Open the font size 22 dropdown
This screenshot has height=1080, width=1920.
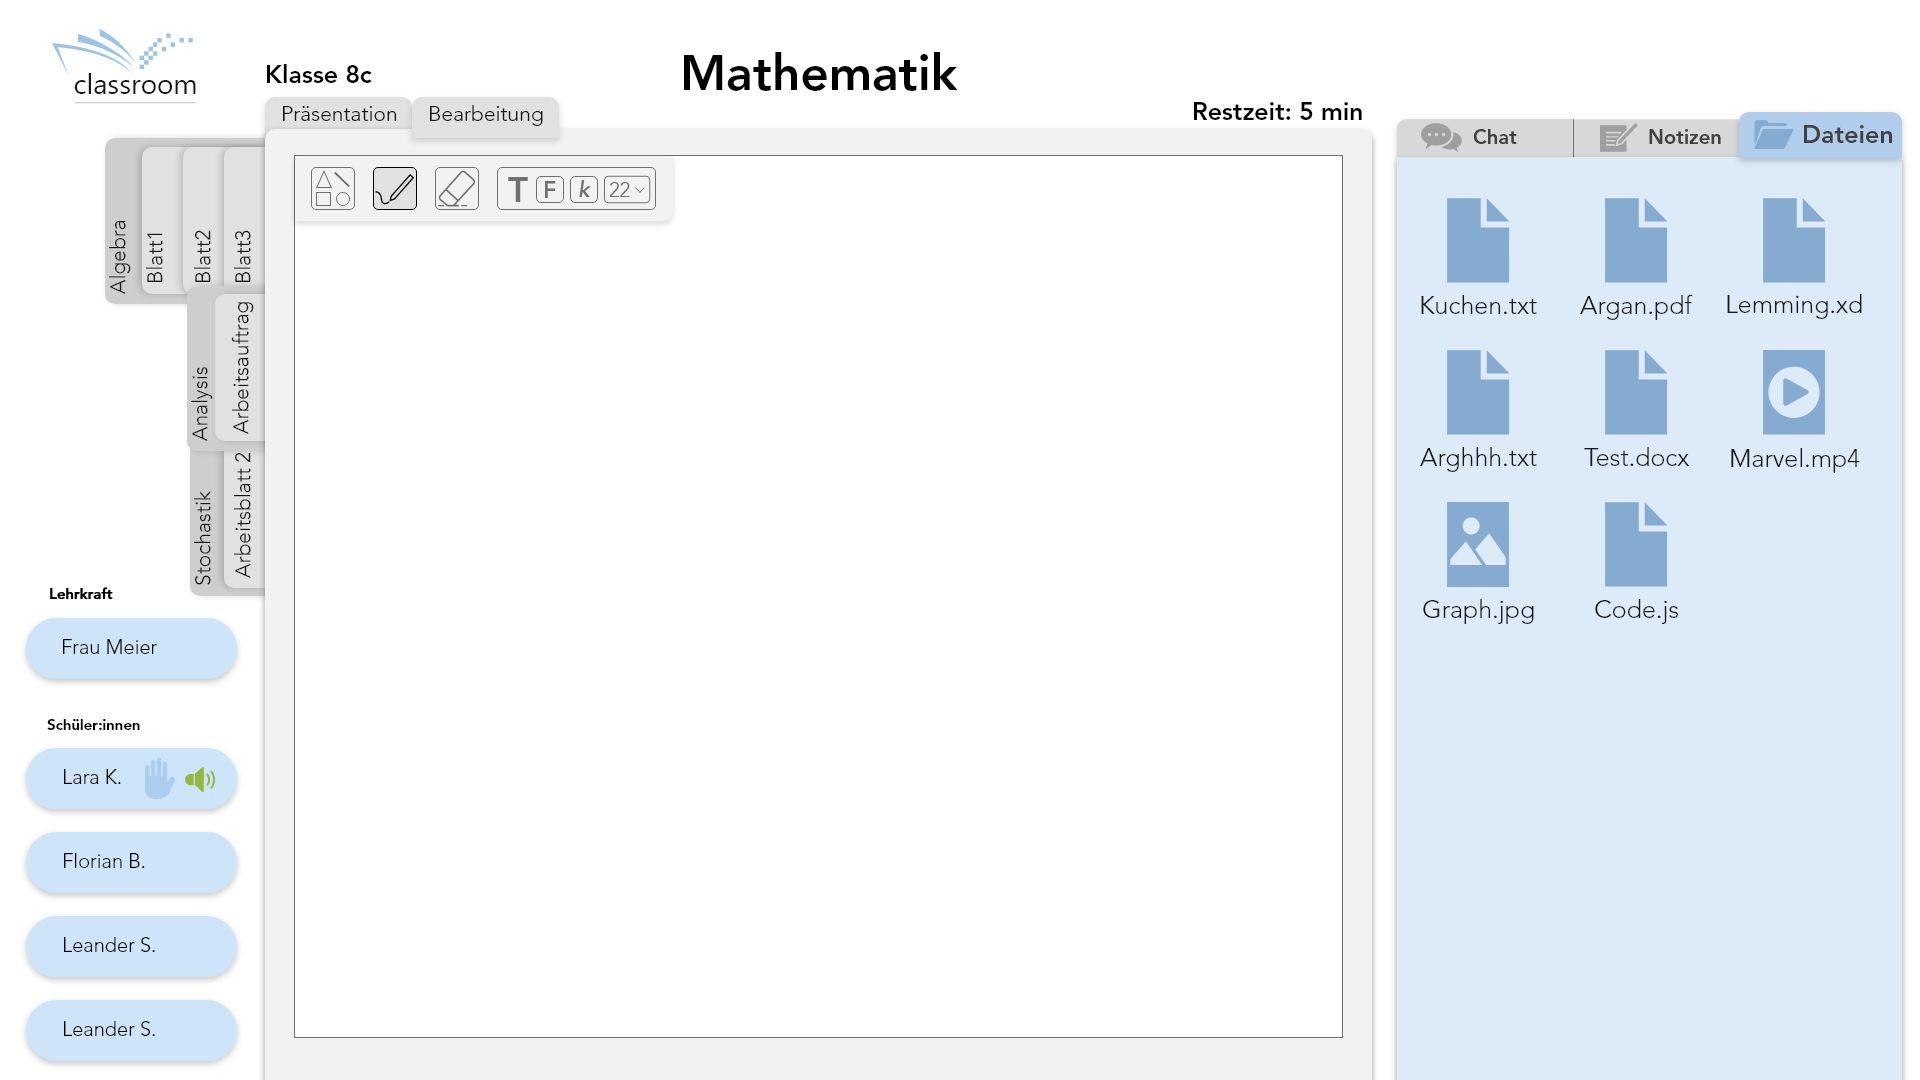tap(628, 190)
